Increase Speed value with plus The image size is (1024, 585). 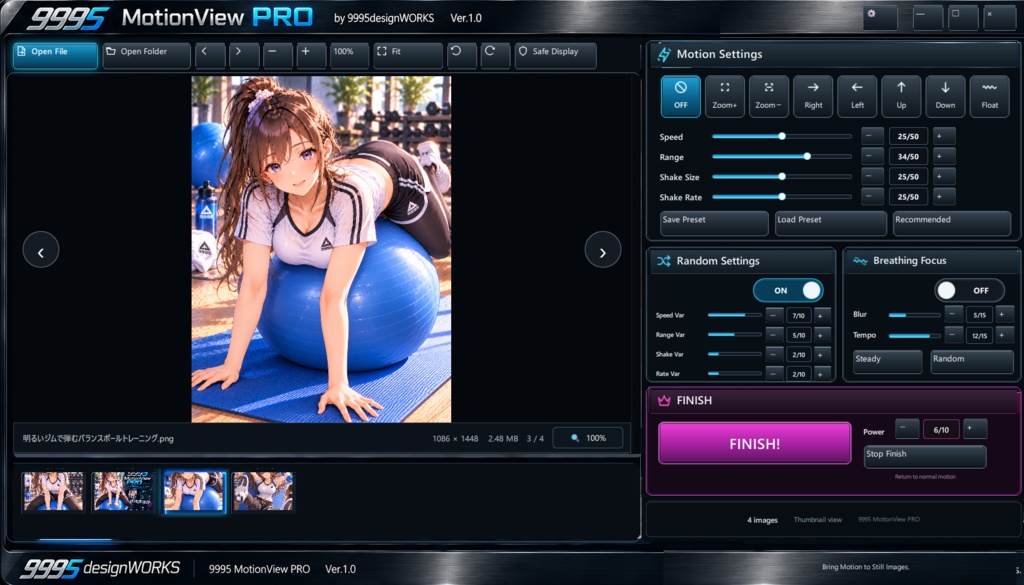tap(944, 136)
